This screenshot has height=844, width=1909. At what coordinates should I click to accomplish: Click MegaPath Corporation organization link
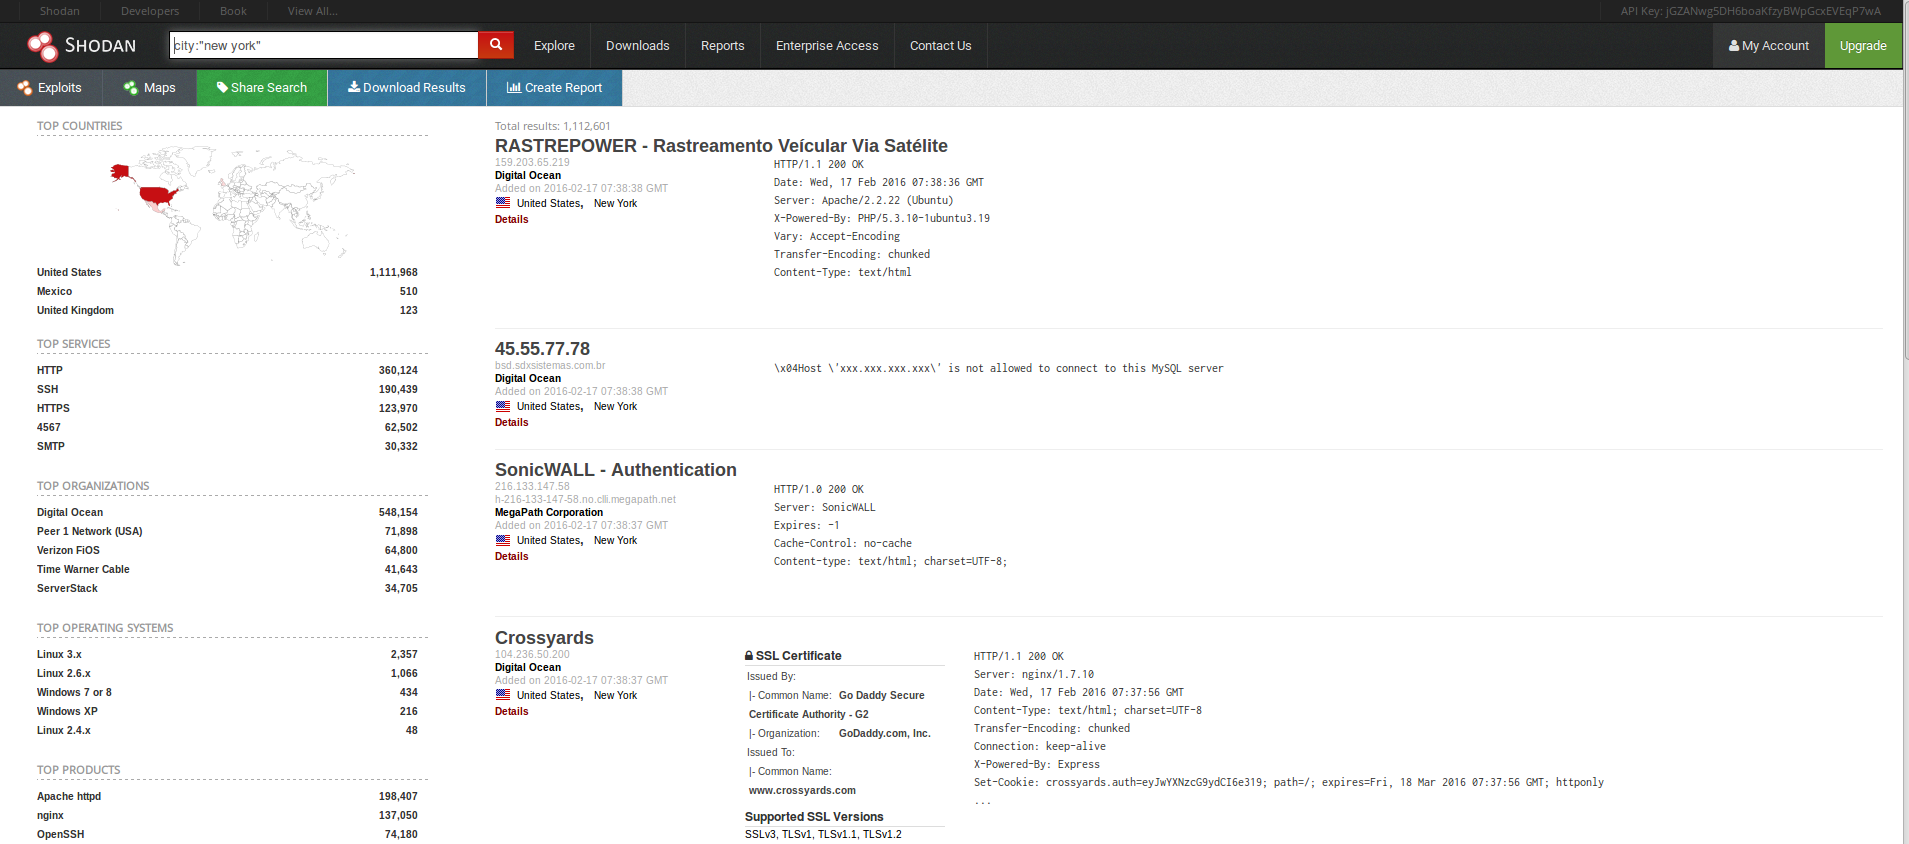[549, 512]
